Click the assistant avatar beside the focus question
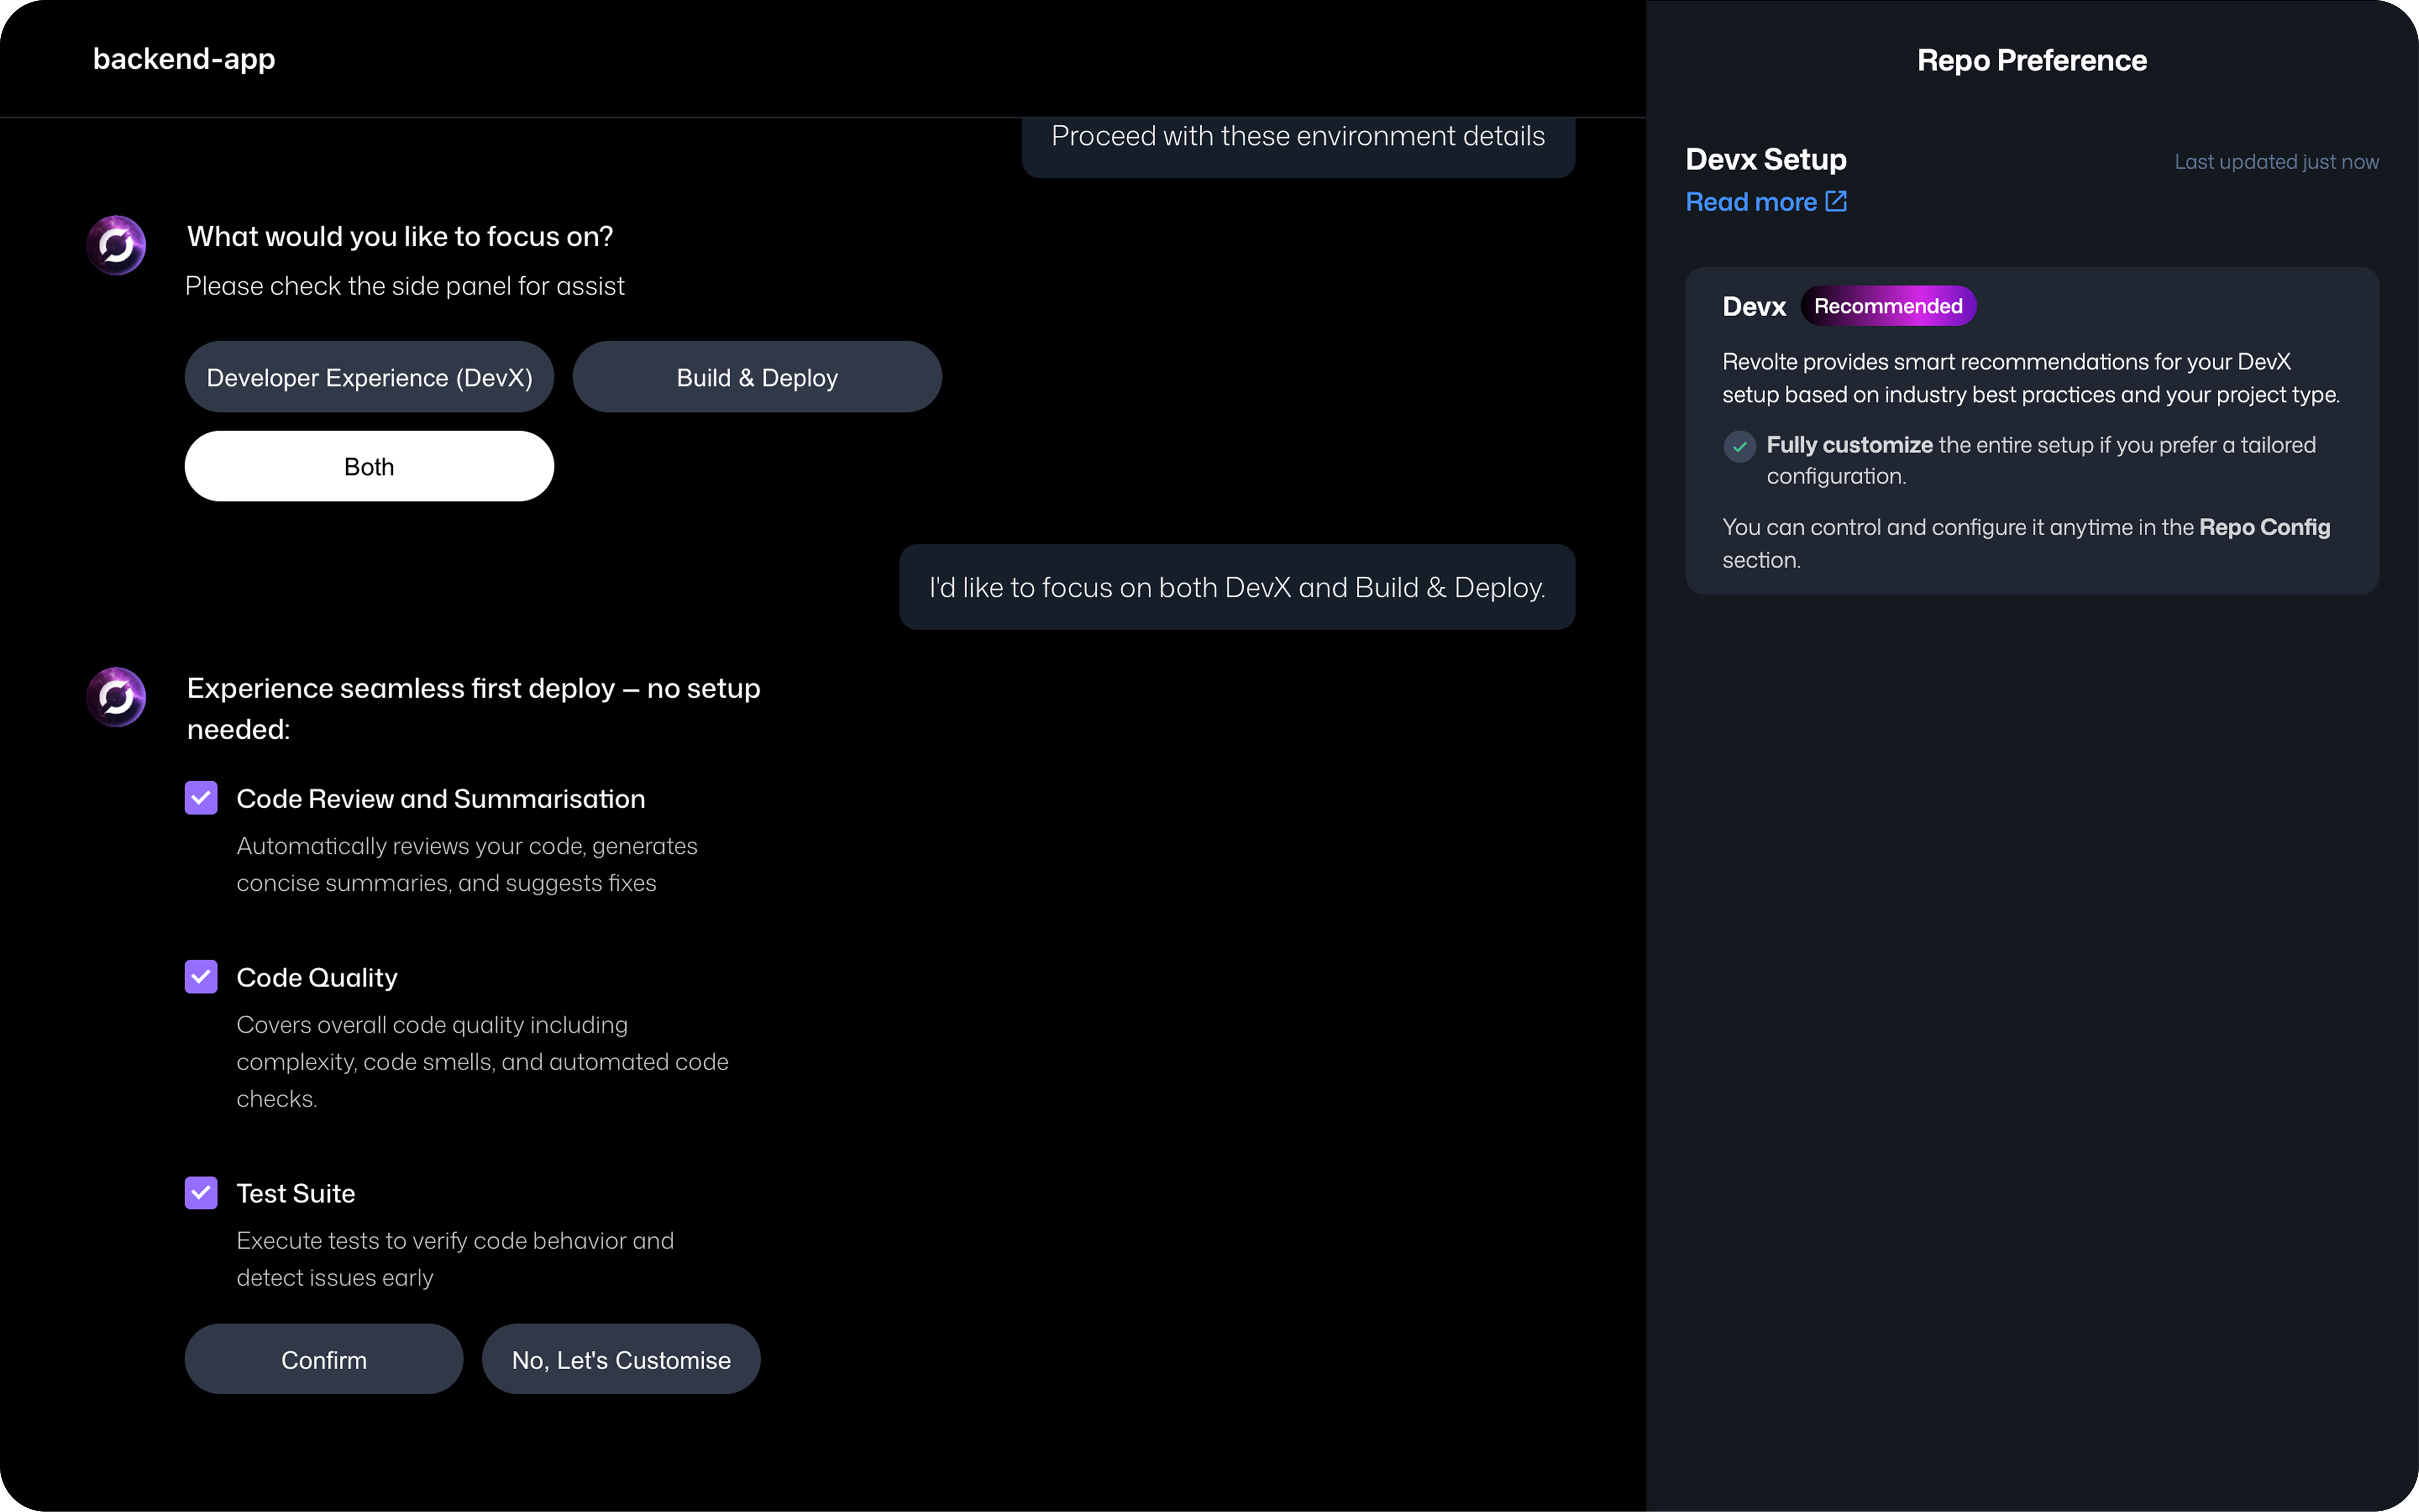This screenshot has width=2419, height=1512. coord(116,245)
